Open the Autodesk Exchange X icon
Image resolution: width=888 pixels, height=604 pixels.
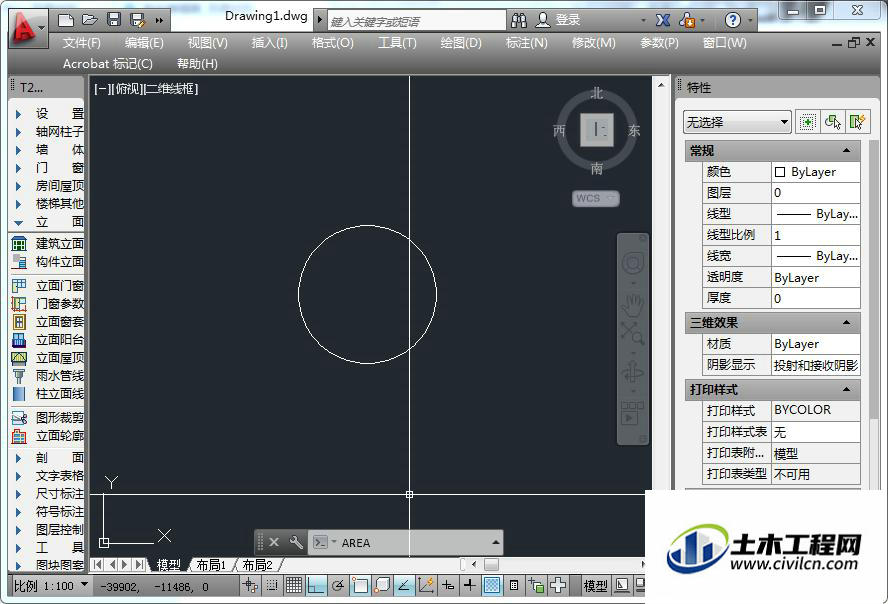[x=663, y=20]
